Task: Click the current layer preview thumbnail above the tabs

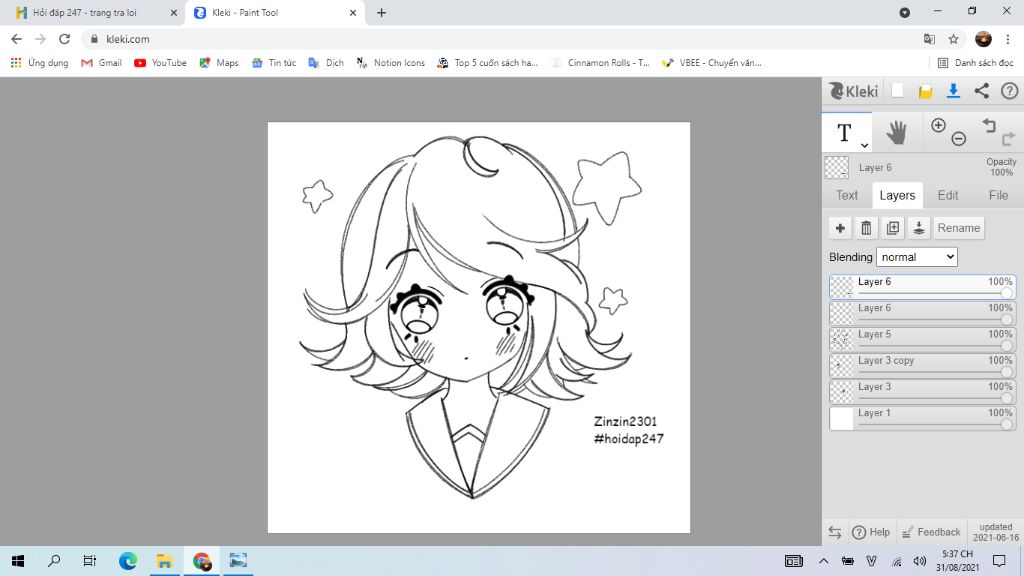Action: [x=837, y=167]
